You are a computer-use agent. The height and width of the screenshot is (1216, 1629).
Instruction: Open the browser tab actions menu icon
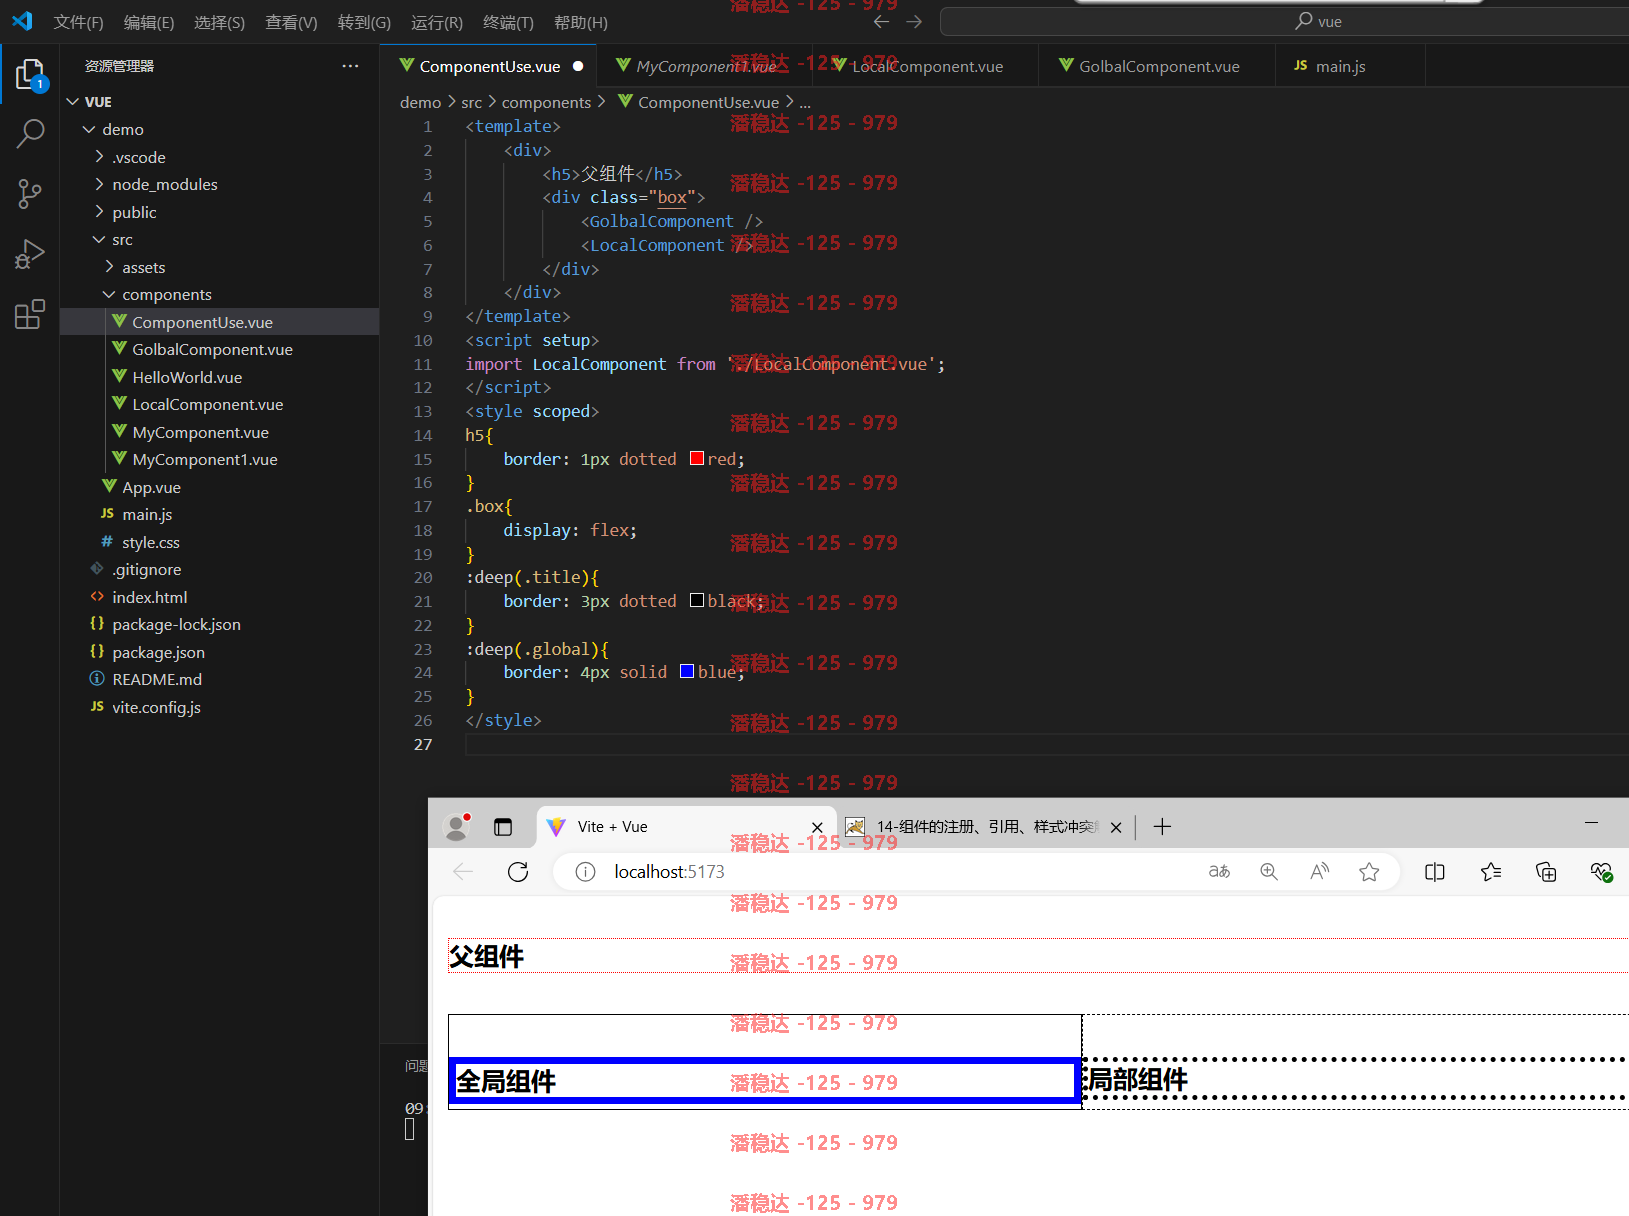coord(503,827)
